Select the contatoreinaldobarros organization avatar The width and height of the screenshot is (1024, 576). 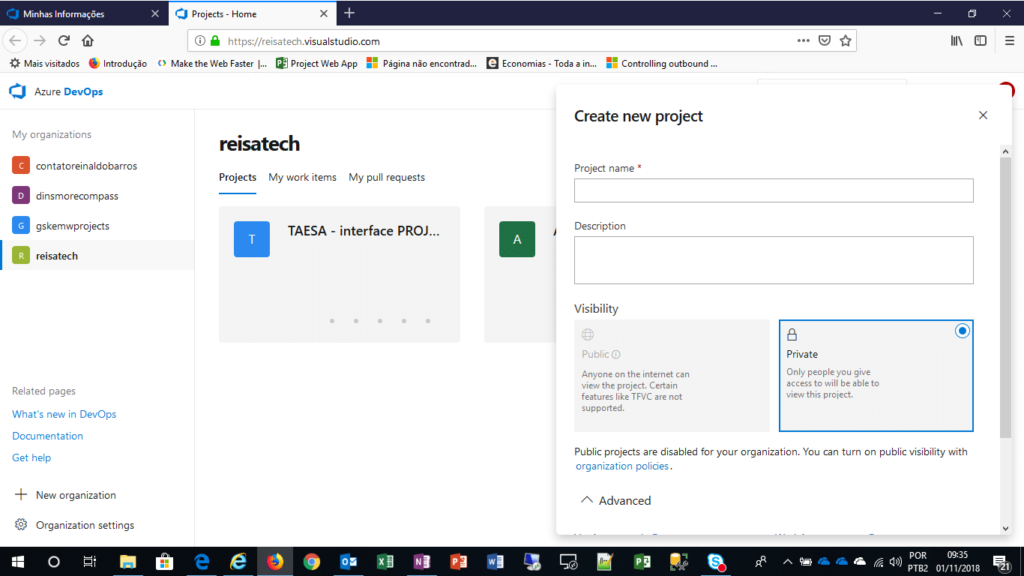(21, 165)
